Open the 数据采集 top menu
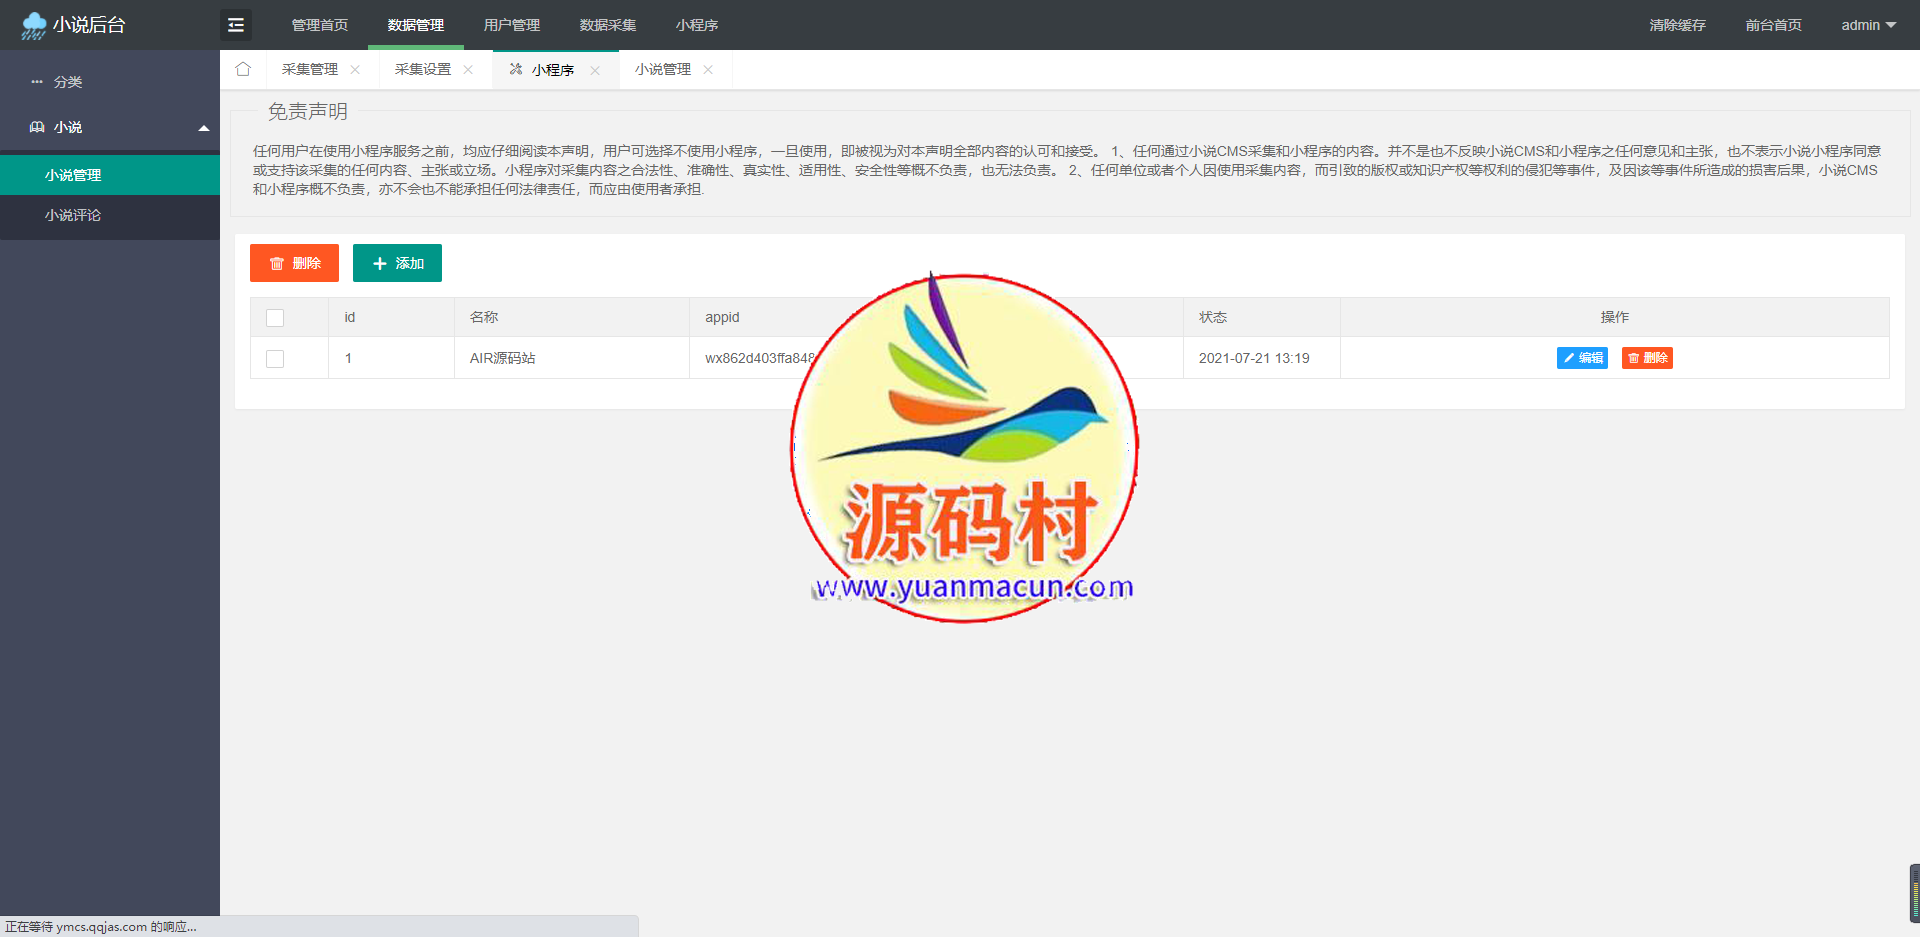This screenshot has width=1920, height=937. [x=607, y=25]
